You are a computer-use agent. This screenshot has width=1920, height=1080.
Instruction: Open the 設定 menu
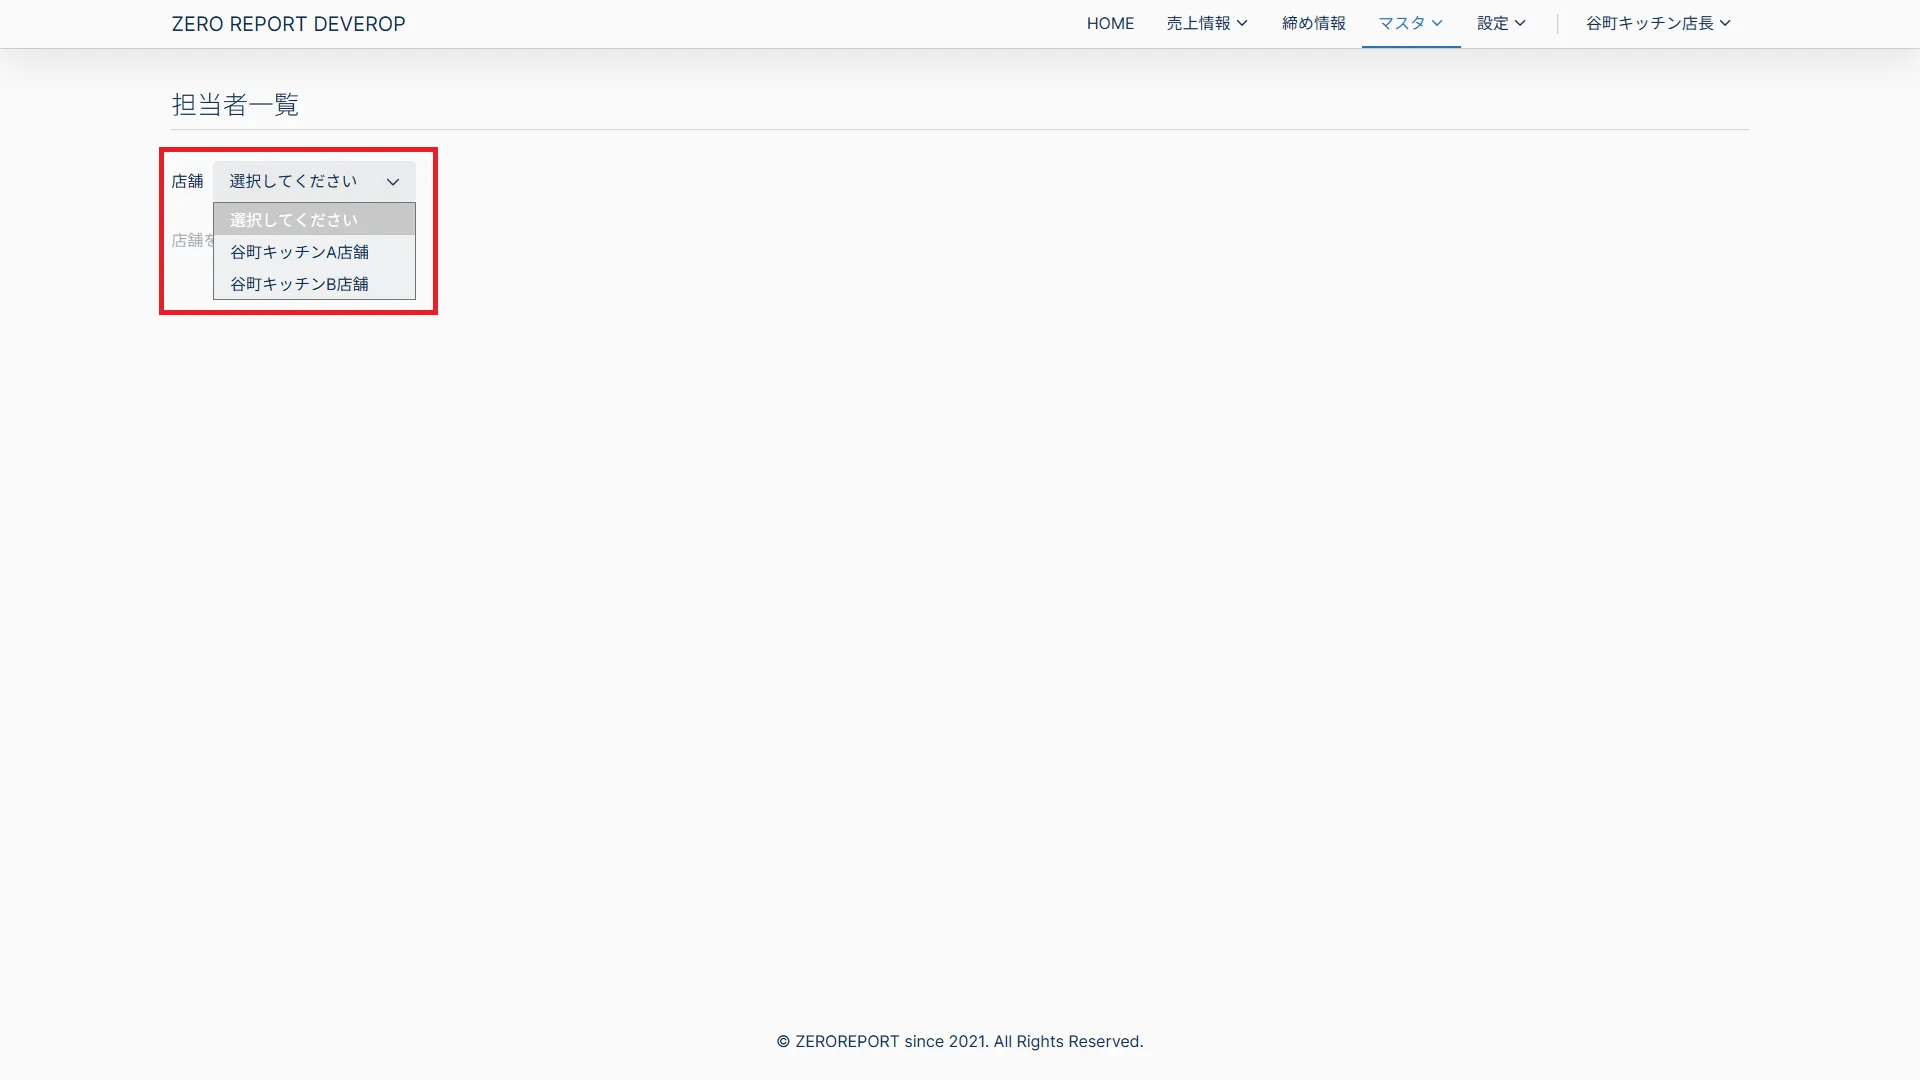pyautogui.click(x=1493, y=24)
